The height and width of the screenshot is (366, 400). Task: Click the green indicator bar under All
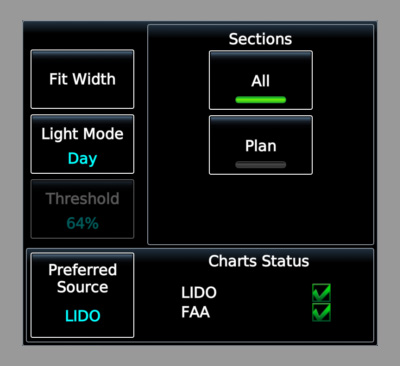point(261,100)
